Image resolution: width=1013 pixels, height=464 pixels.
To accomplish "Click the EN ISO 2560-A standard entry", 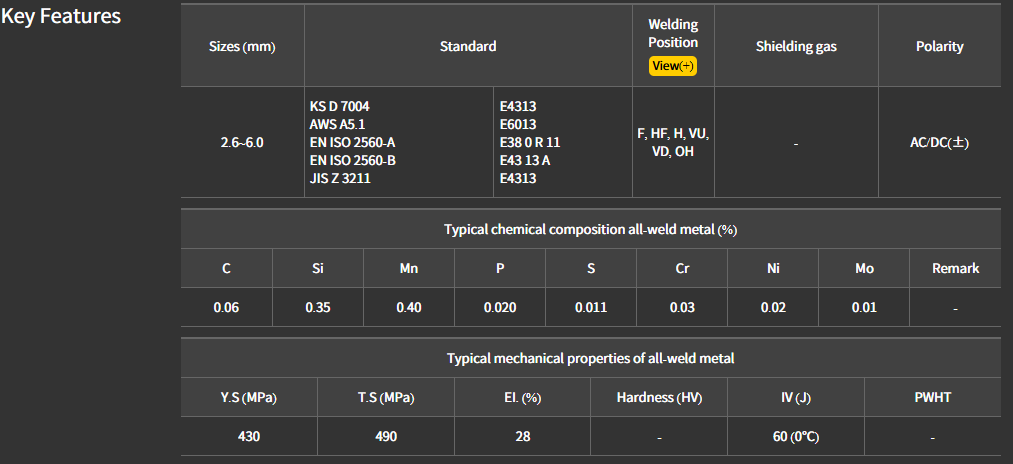I will [x=353, y=142].
